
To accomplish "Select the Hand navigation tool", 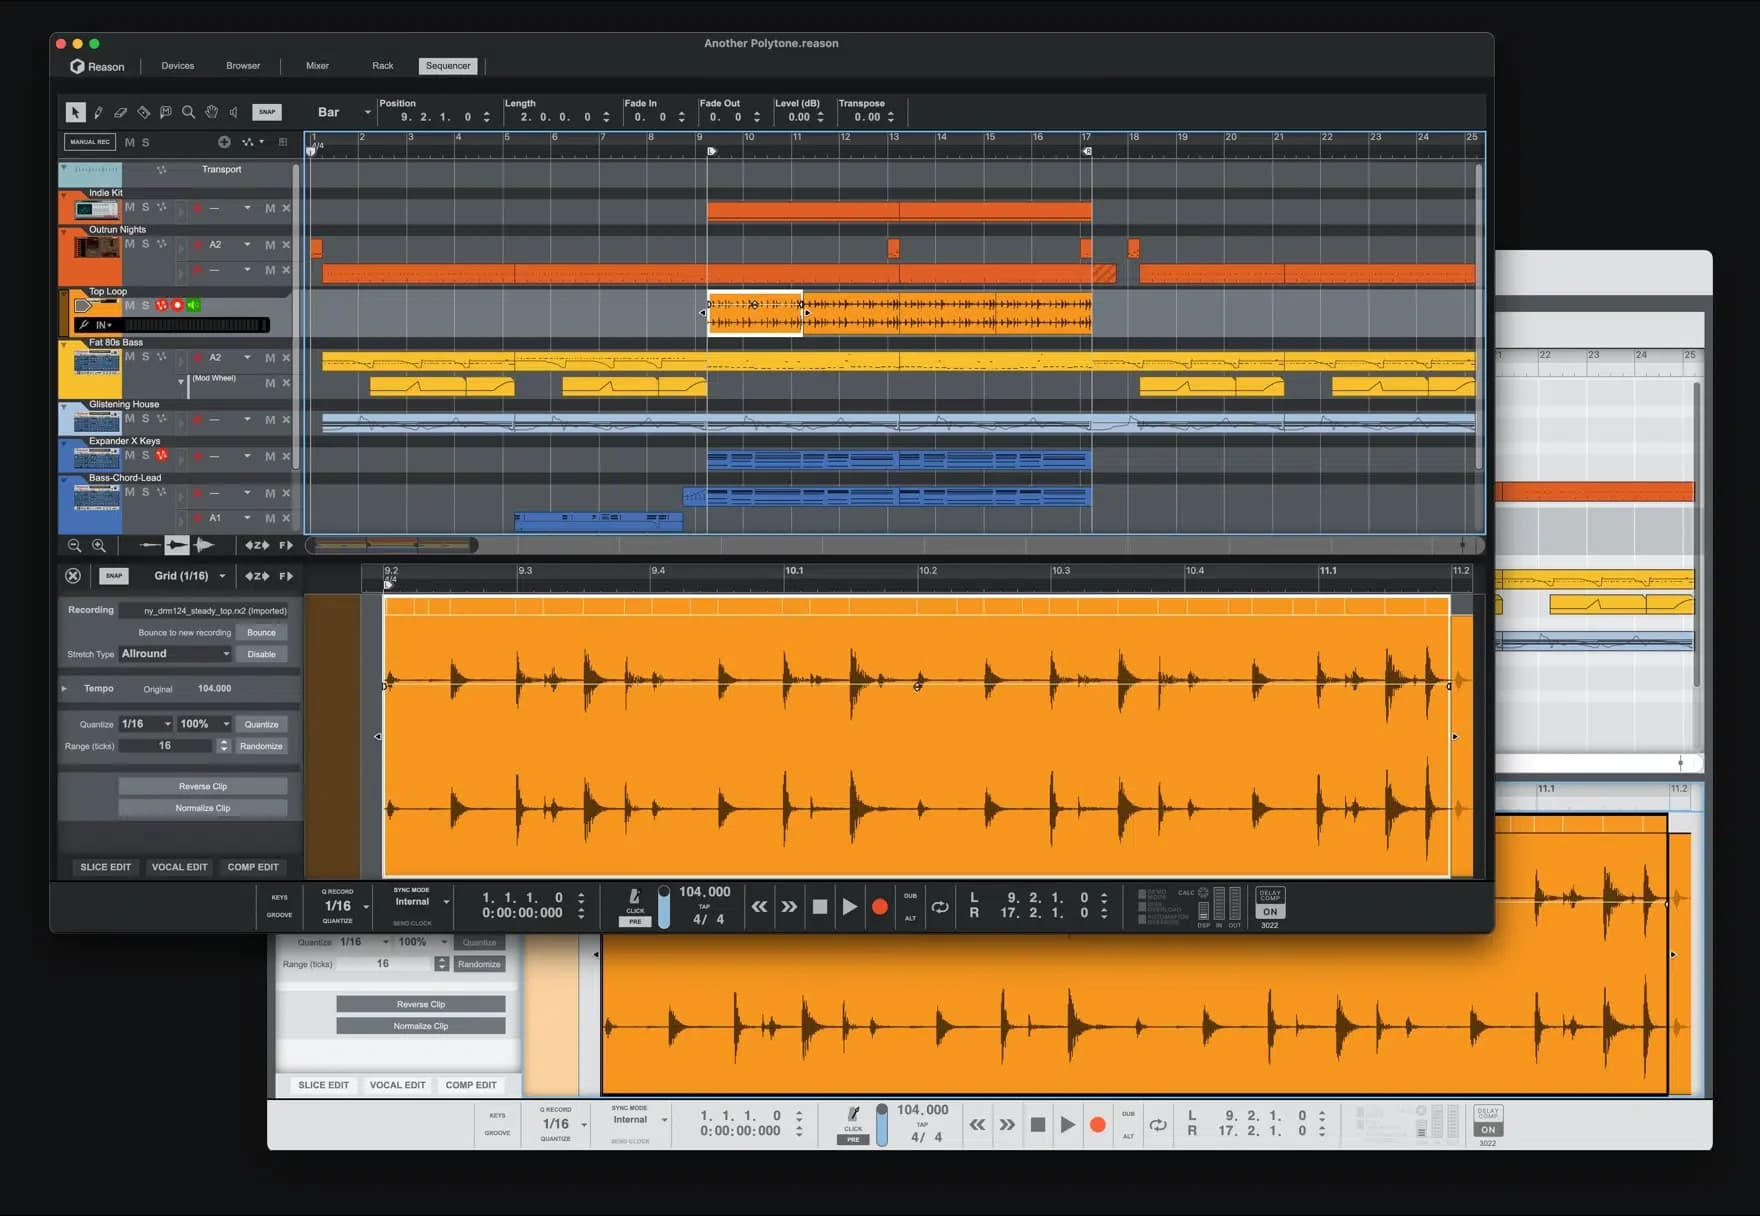I will coord(211,112).
